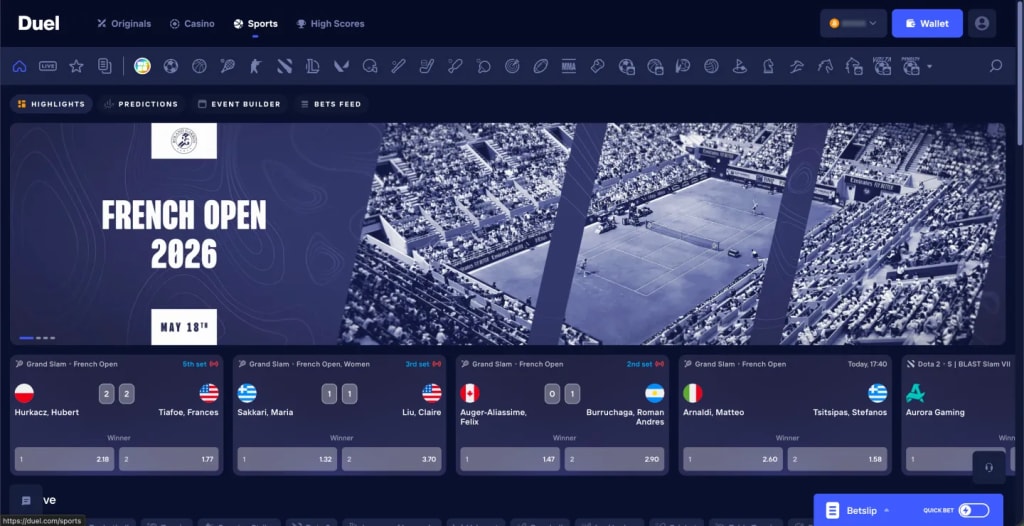The width and height of the screenshot is (1024, 526).
Task: Select the League of Legends icon
Action: (313, 66)
